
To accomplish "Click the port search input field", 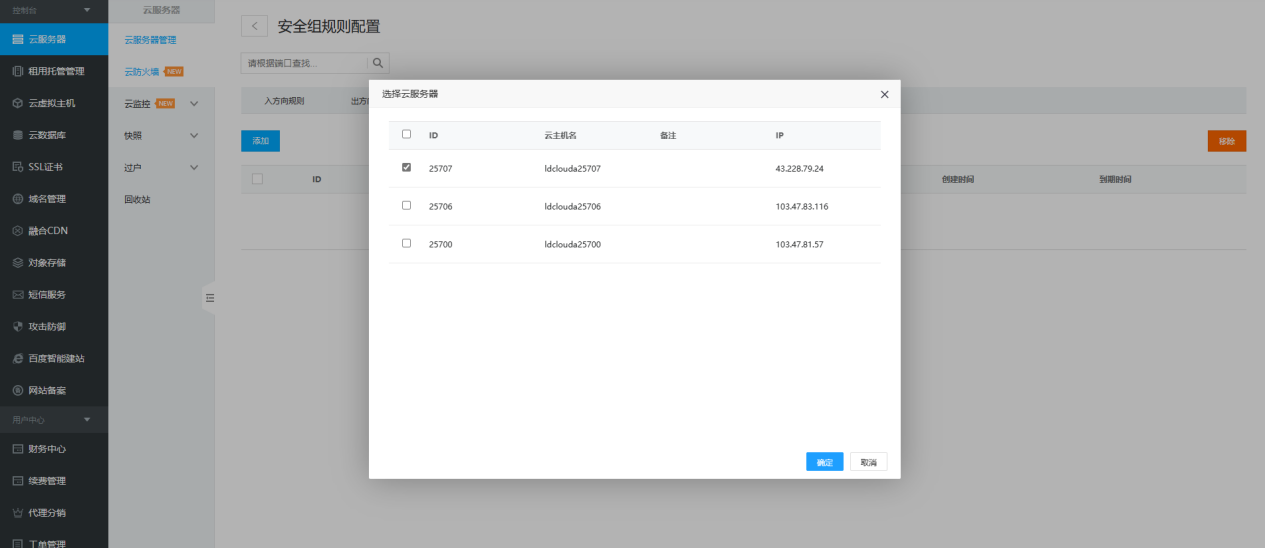I will click(304, 63).
